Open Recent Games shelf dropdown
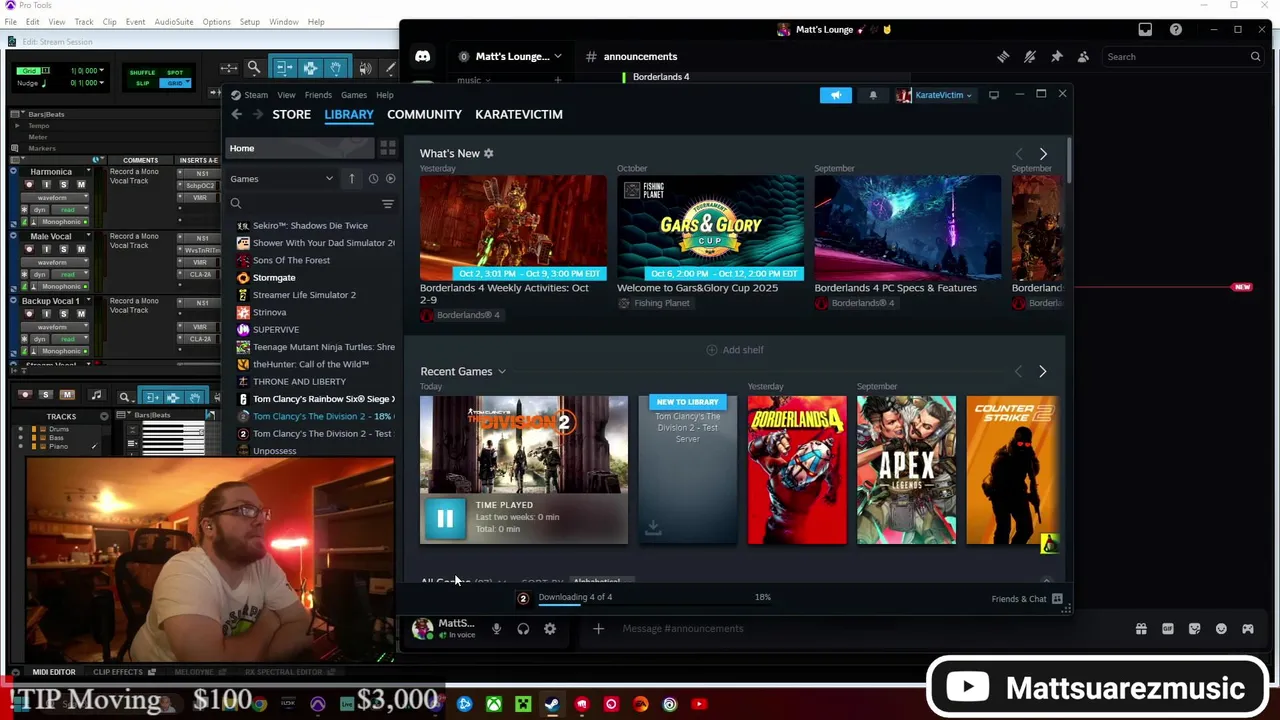The height and width of the screenshot is (720, 1280). [x=502, y=372]
